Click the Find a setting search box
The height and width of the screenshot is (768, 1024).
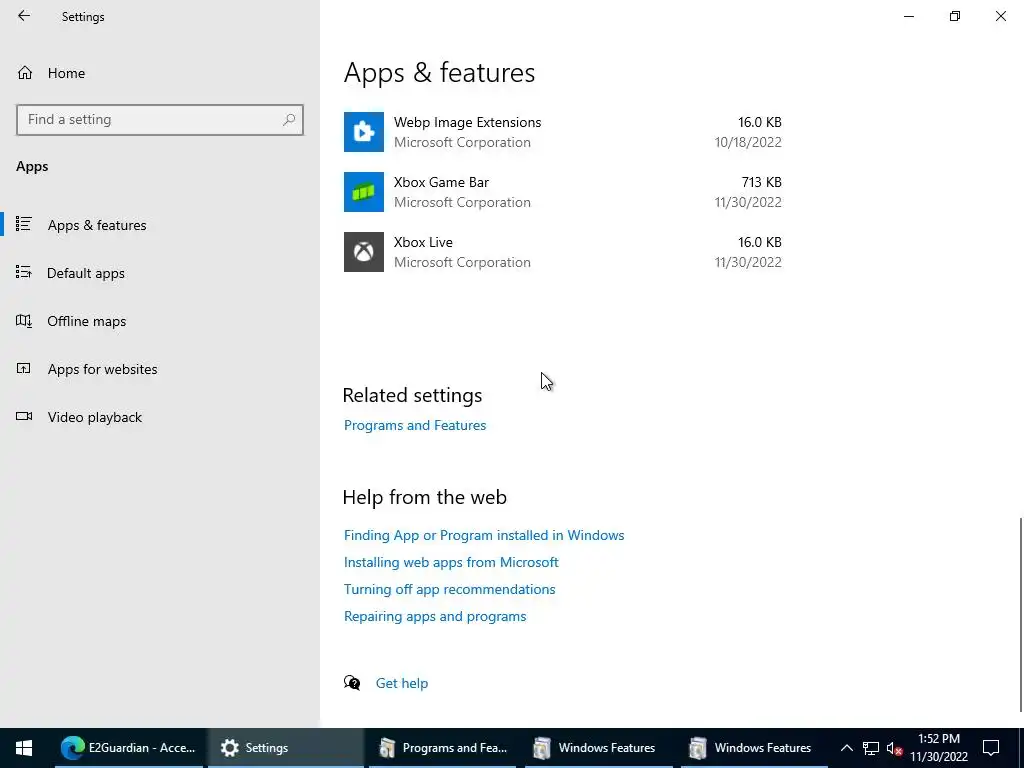pos(160,120)
